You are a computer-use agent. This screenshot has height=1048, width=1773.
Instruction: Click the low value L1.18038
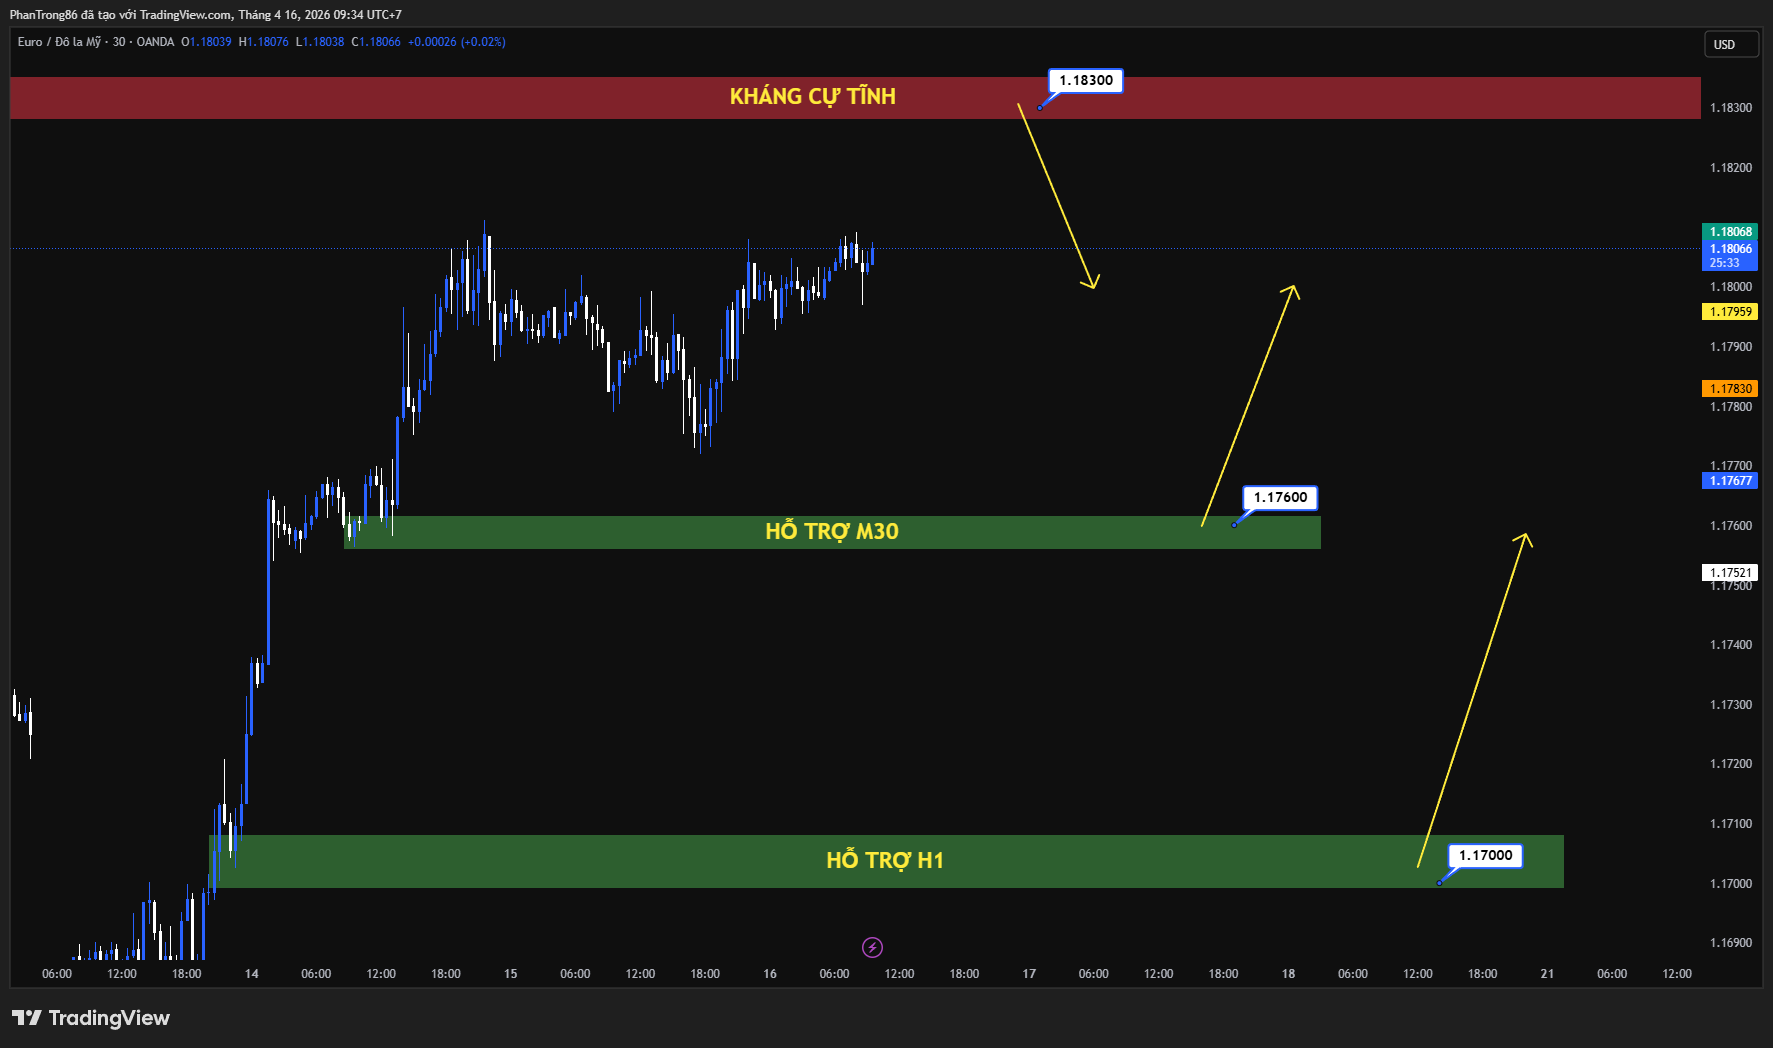coord(320,42)
